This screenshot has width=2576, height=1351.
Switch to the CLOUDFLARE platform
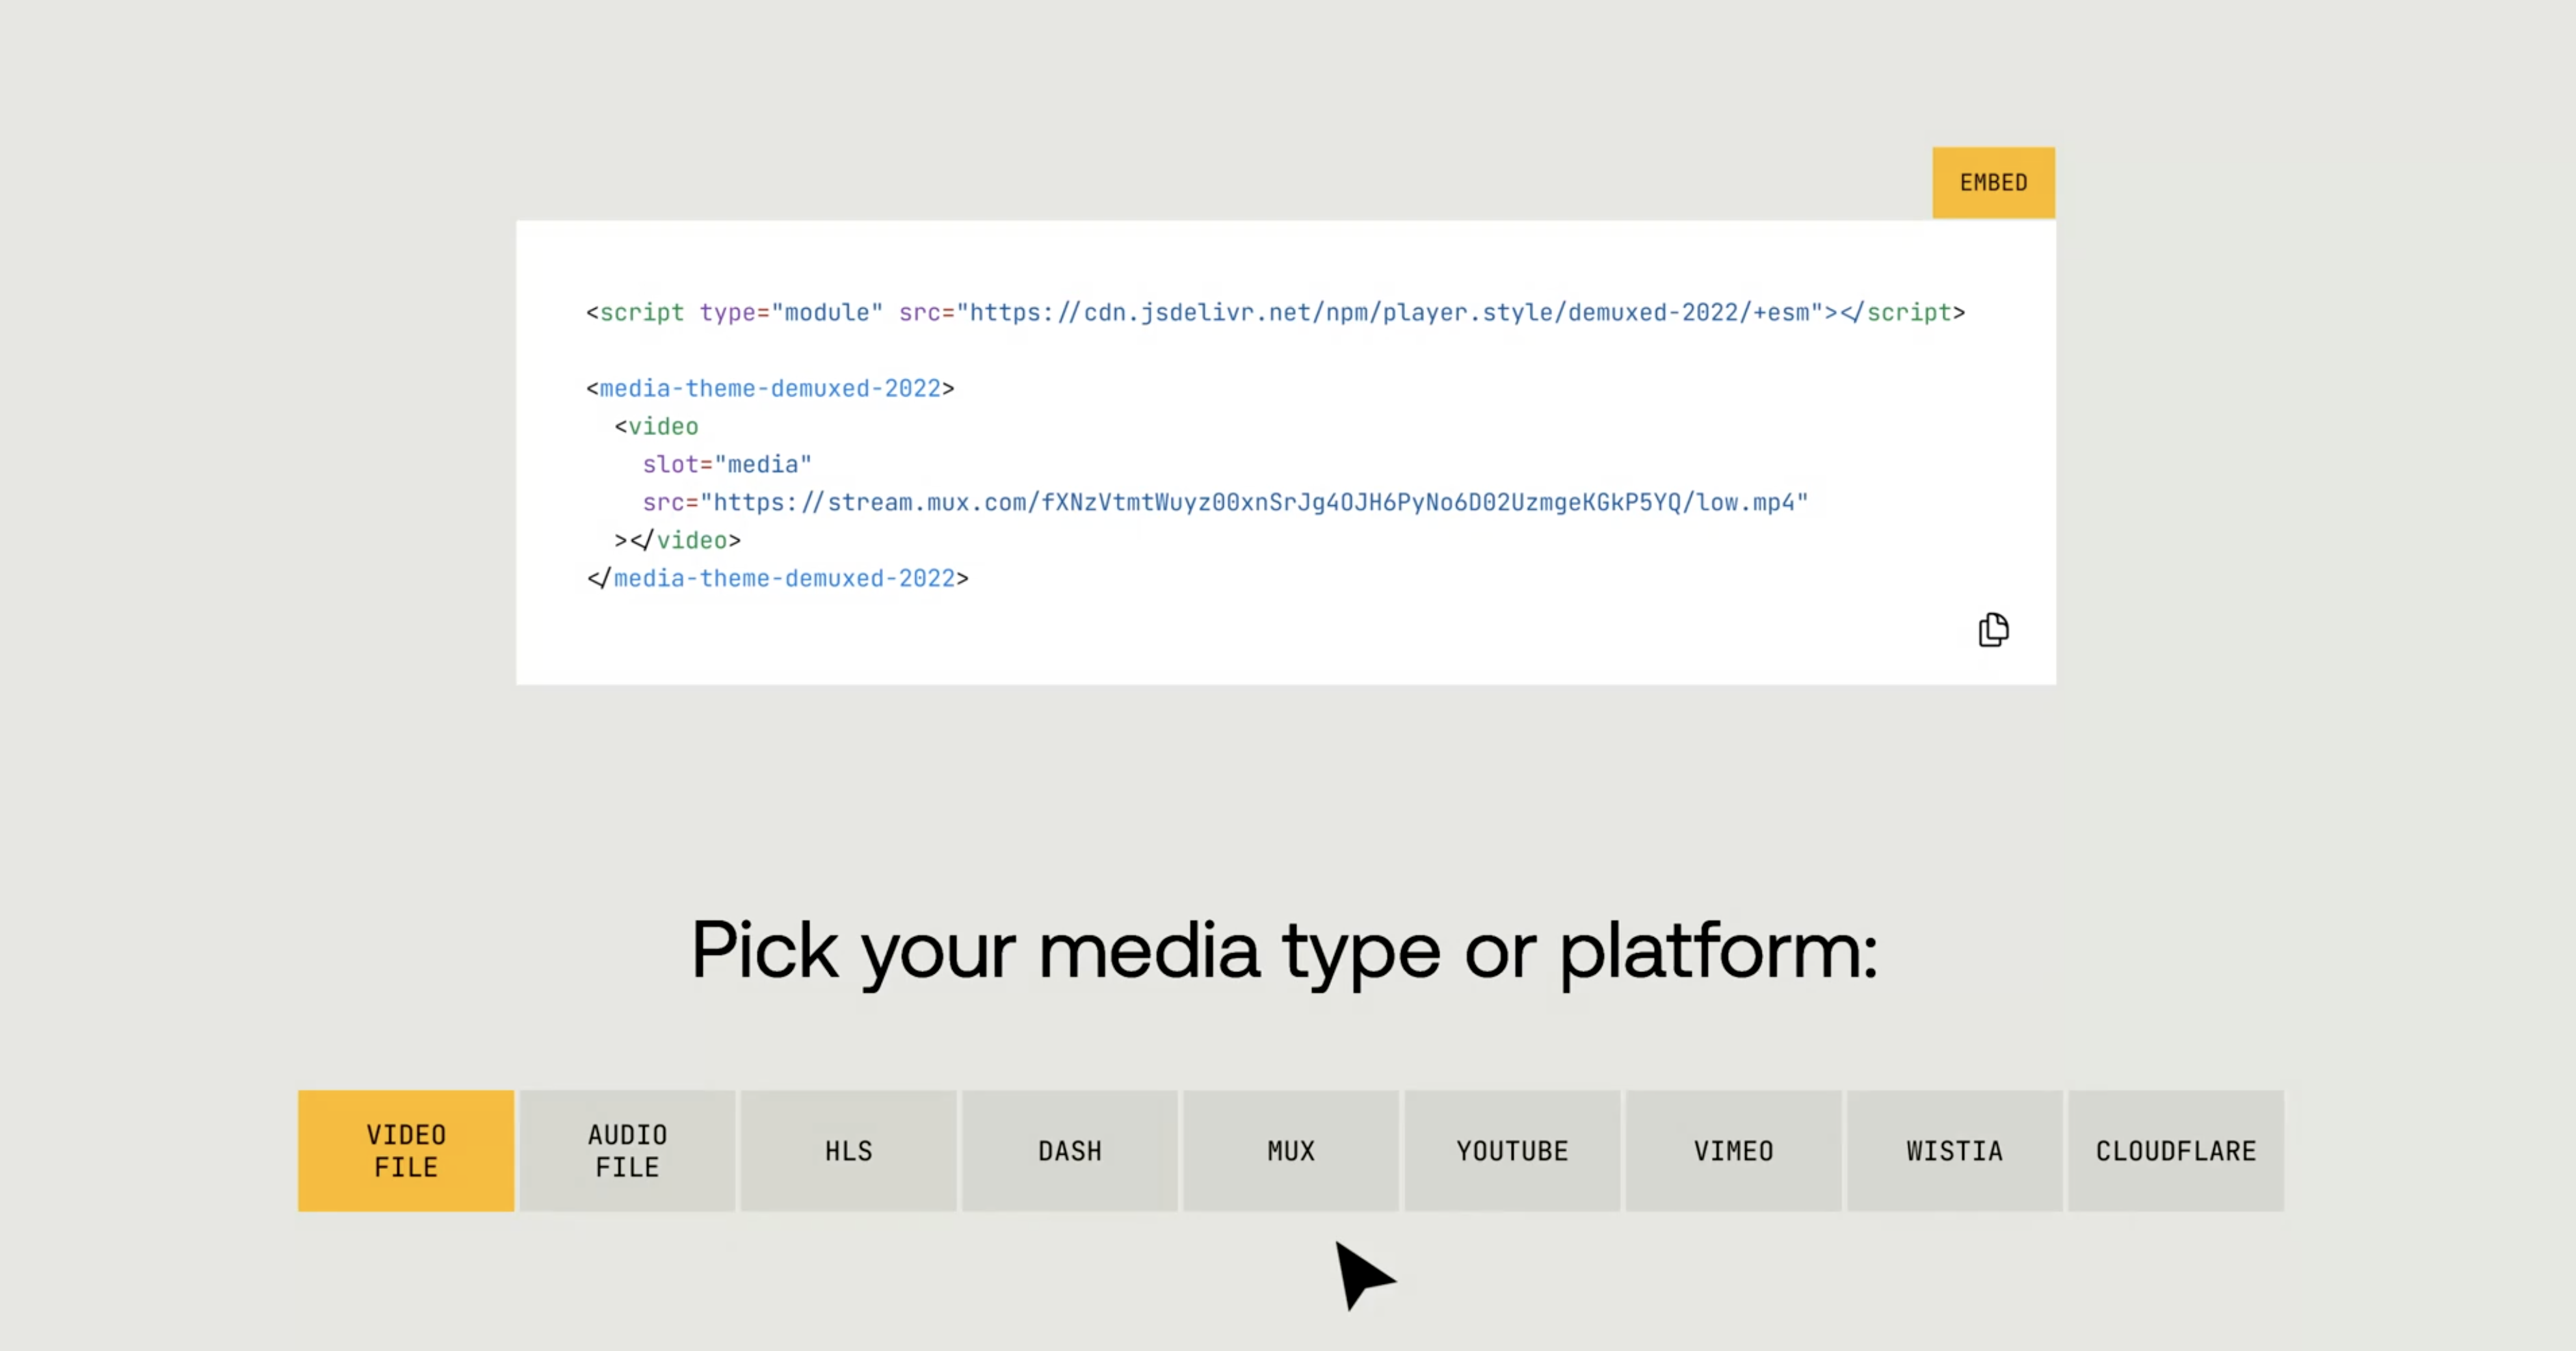(2175, 1151)
